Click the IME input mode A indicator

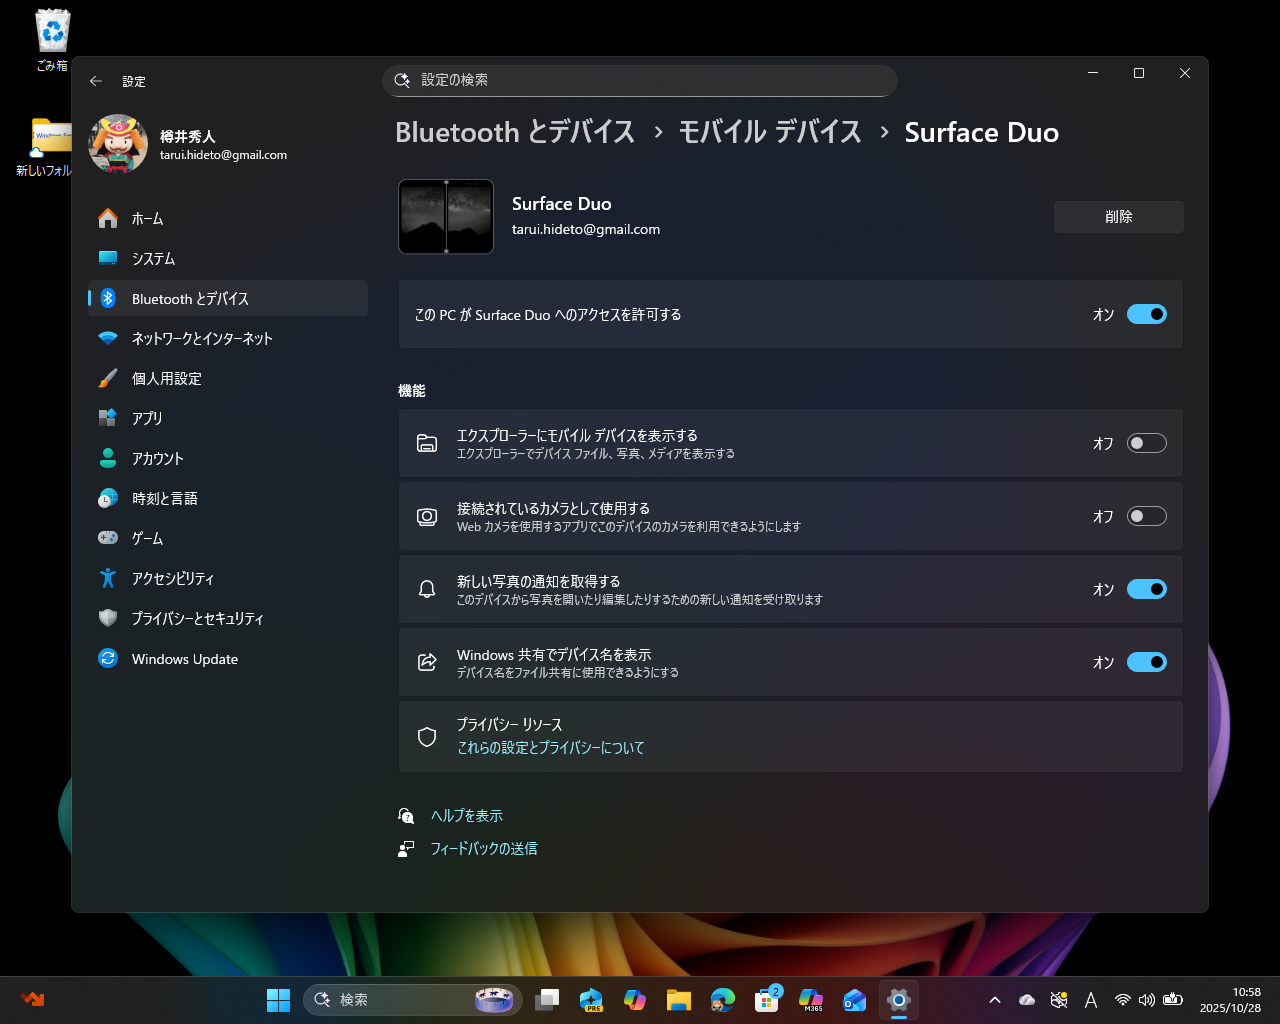point(1091,1000)
